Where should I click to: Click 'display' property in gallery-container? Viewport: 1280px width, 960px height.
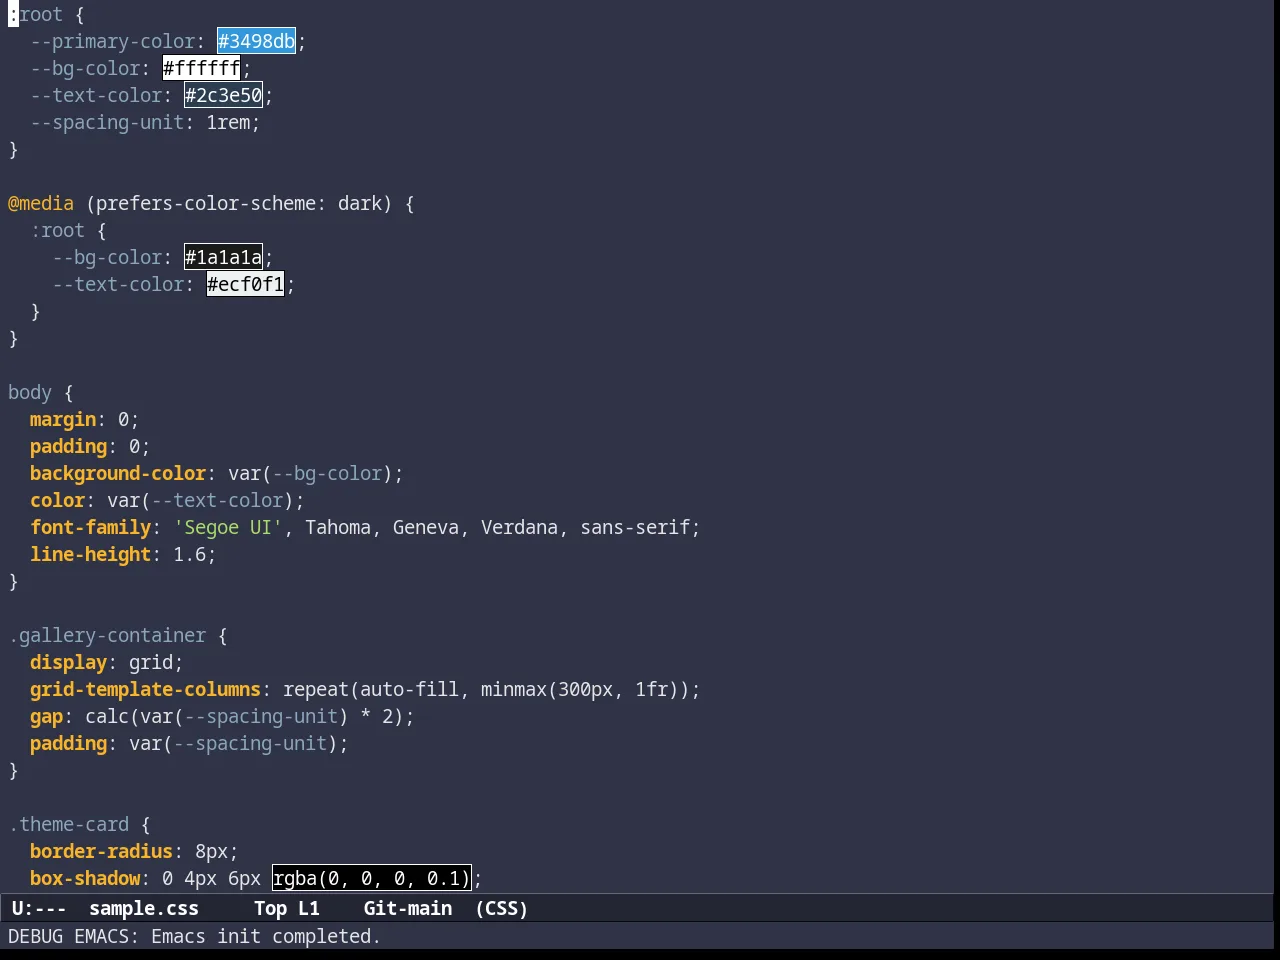[69, 662]
